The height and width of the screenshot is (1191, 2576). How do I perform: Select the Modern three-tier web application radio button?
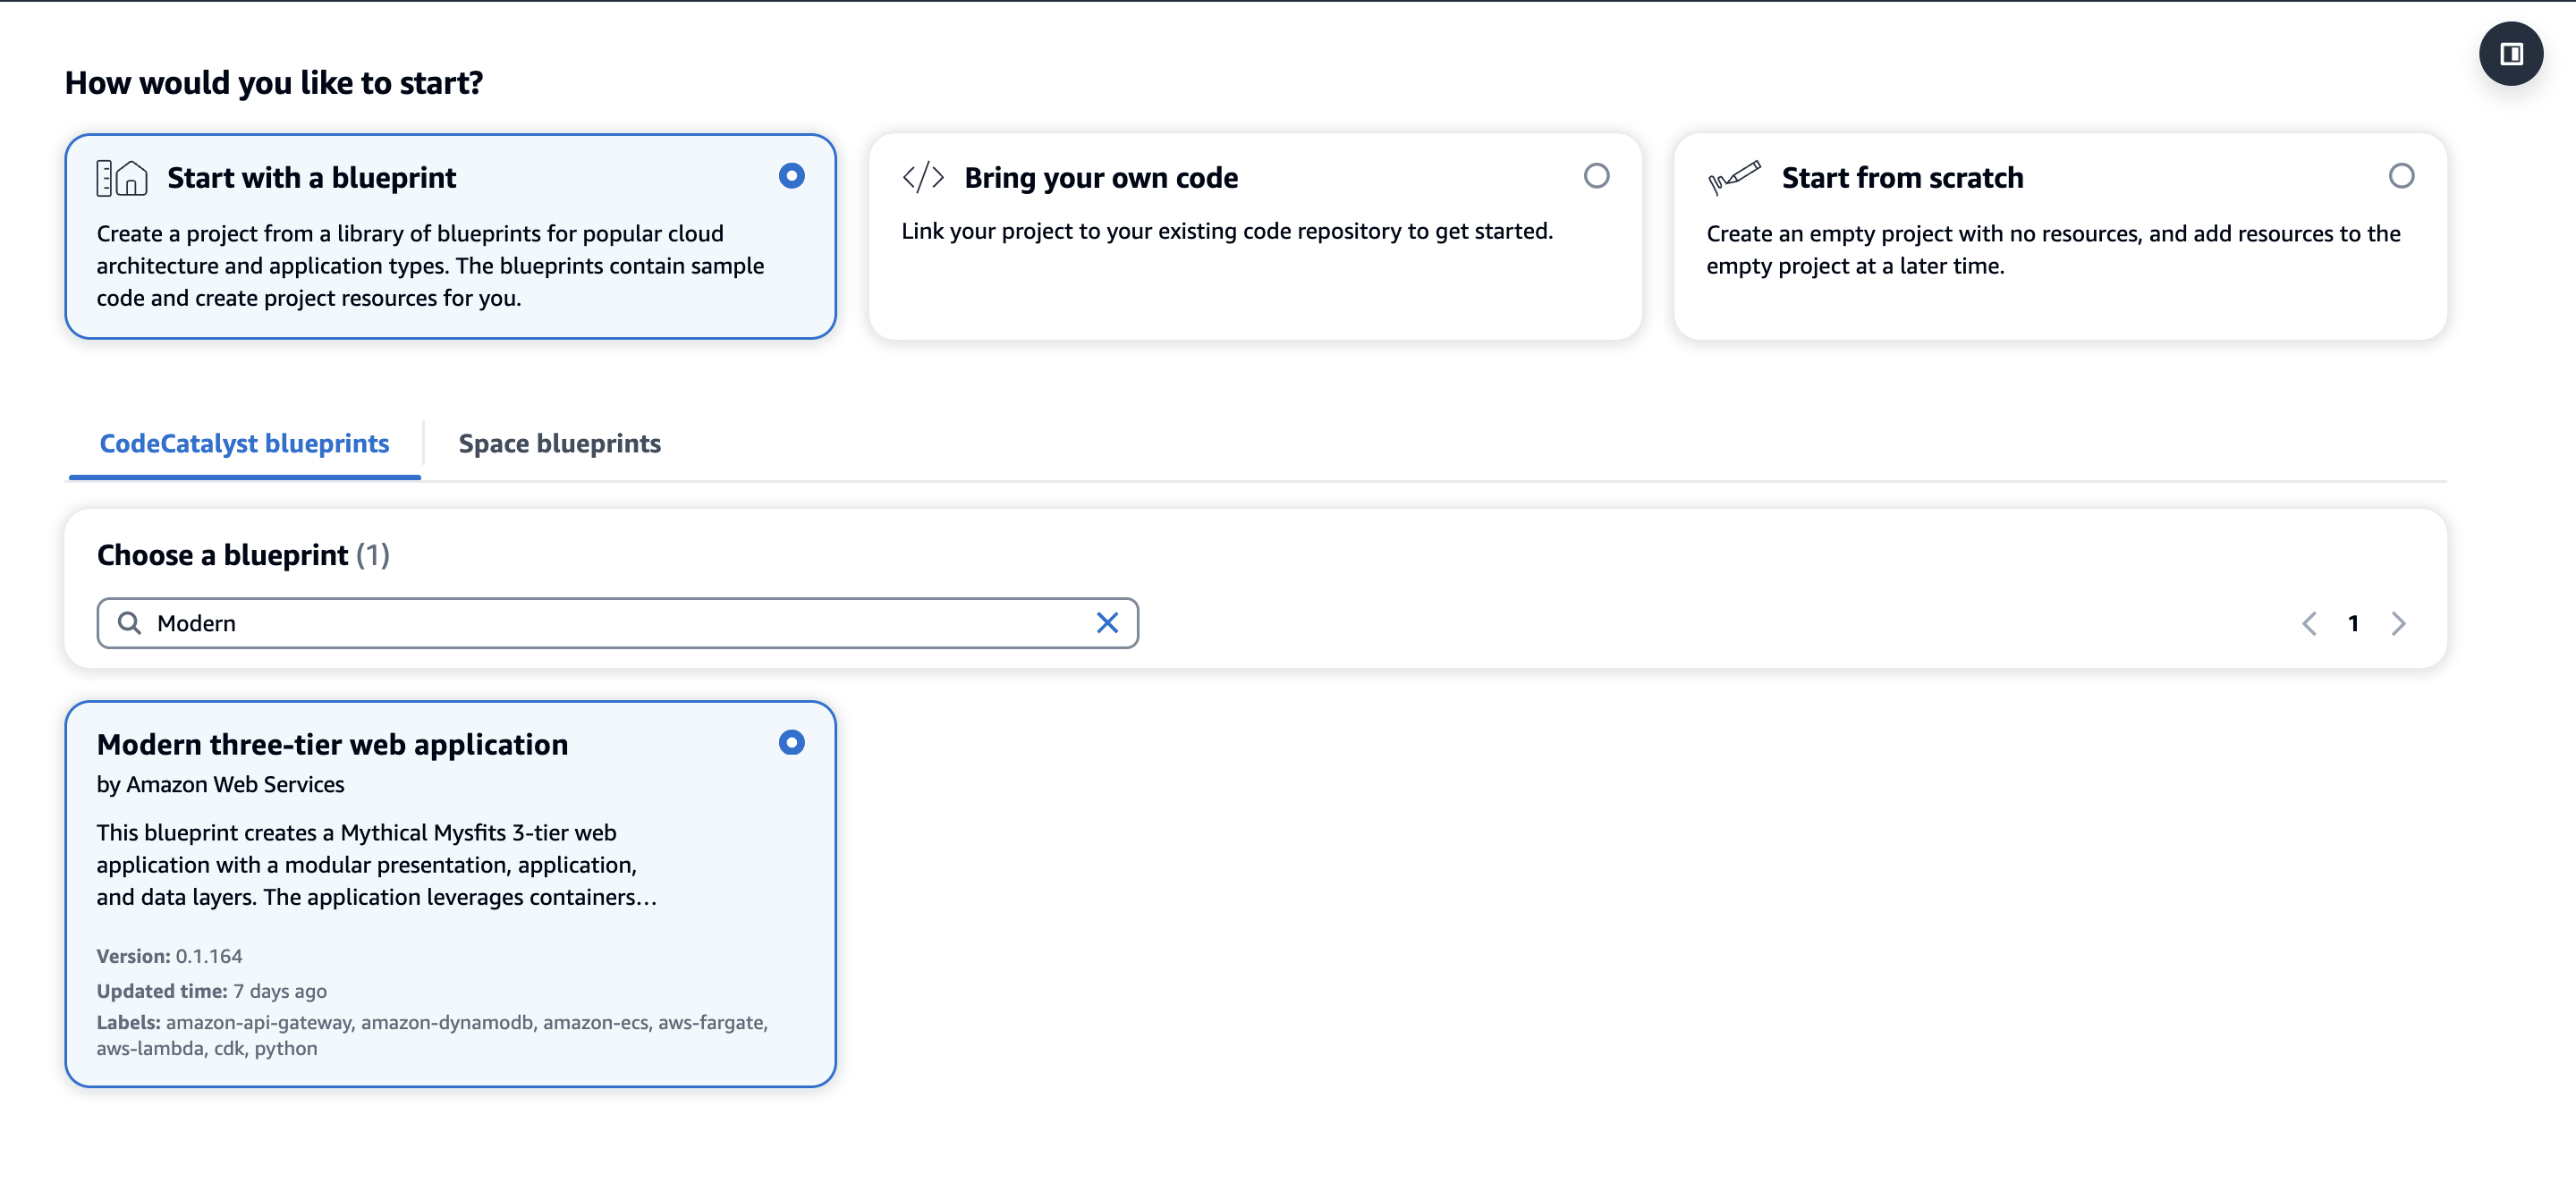[x=792, y=742]
